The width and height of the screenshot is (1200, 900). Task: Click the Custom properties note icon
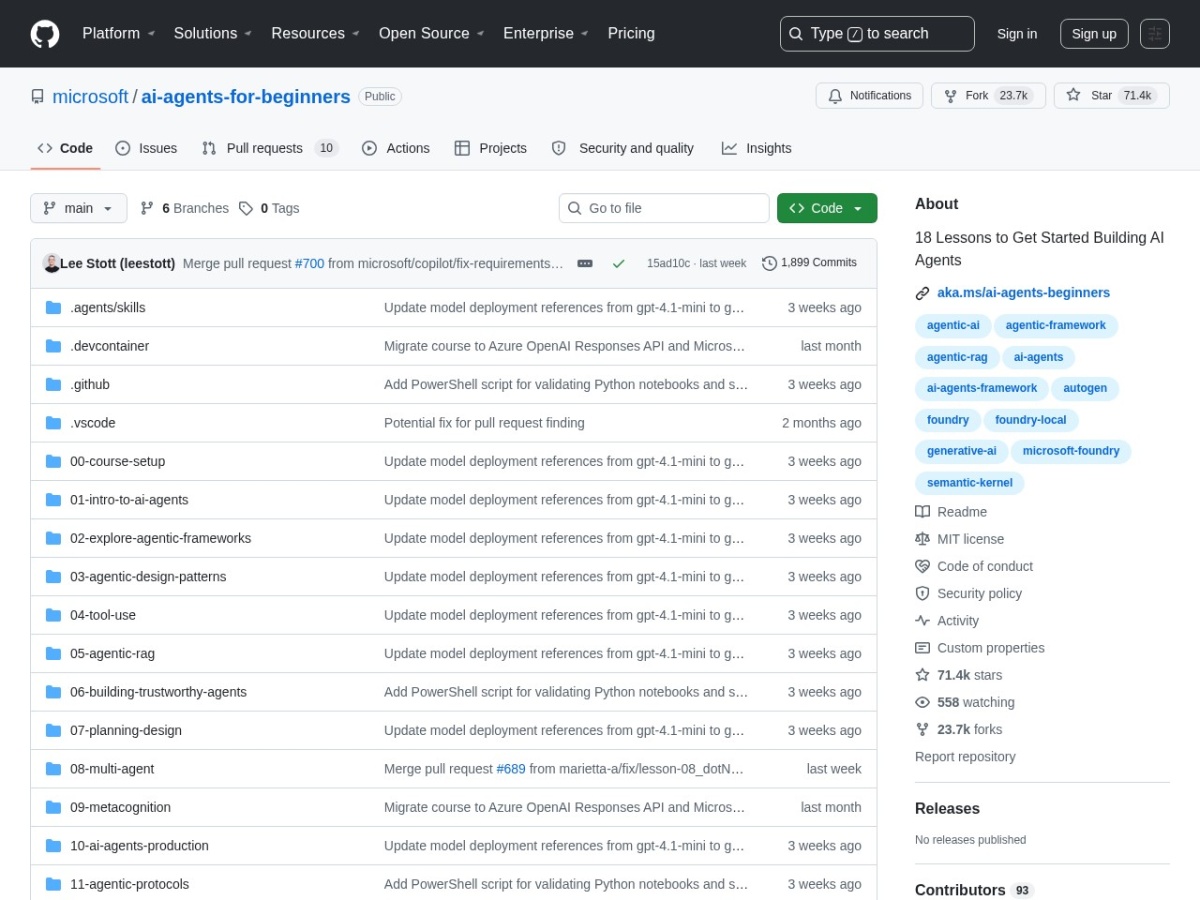[x=922, y=648]
